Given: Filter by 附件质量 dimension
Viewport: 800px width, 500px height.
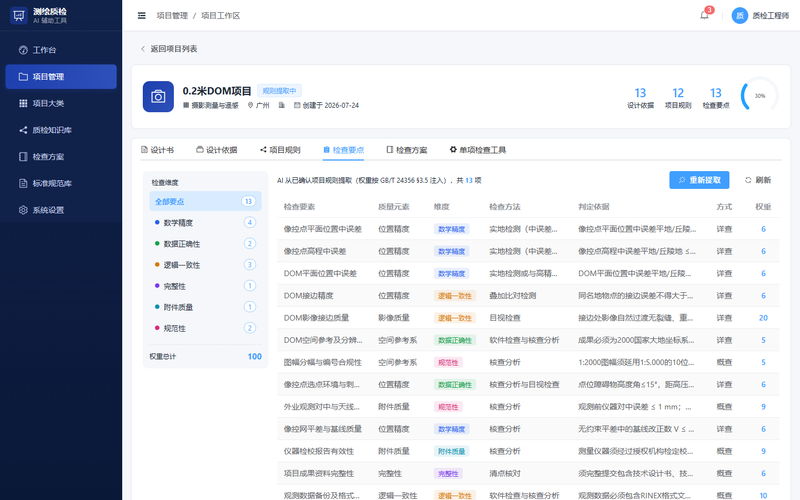Looking at the screenshot, I should pos(205,307).
